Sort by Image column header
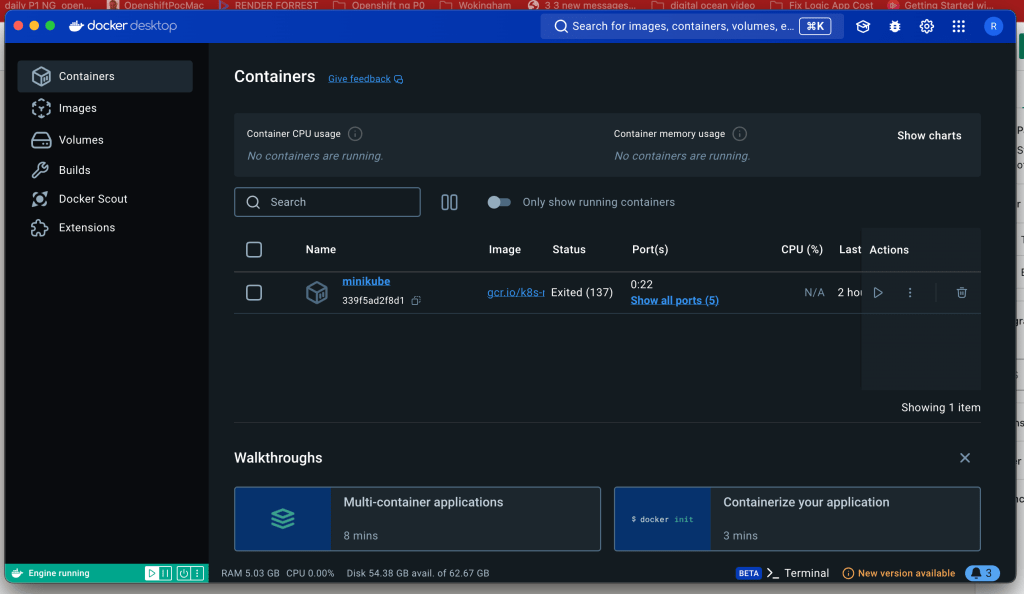 pos(505,249)
